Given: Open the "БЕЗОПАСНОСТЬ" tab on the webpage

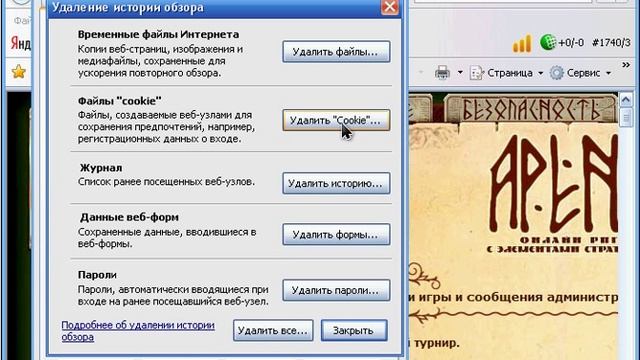Looking at the screenshot, I should (x=531, y=109).
